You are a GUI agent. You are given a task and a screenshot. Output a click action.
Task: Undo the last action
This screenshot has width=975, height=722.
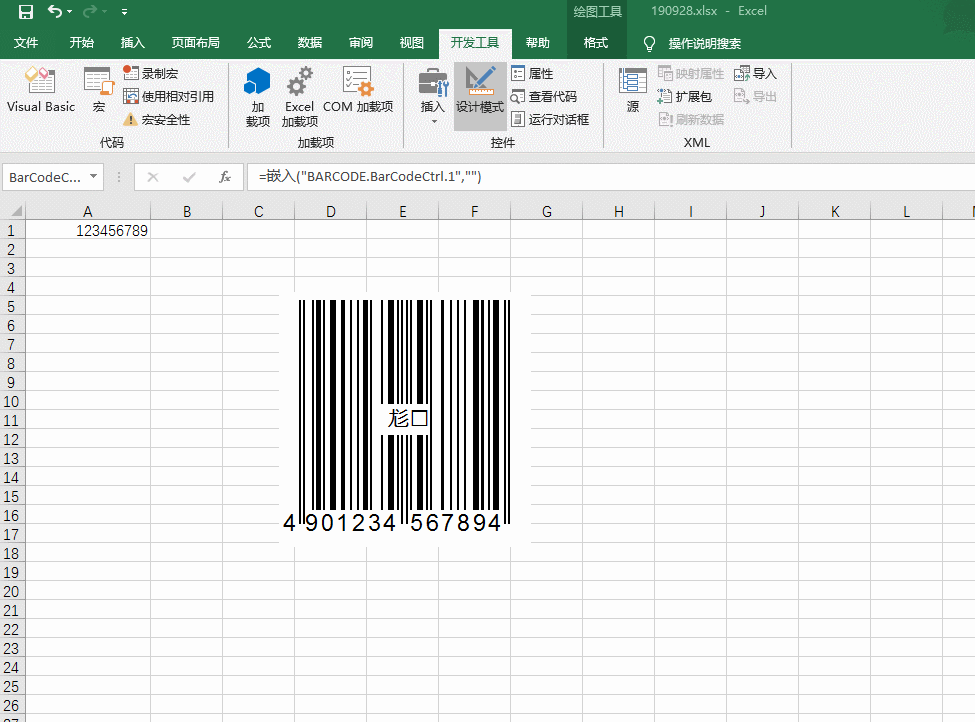click(x=55, y=11)
